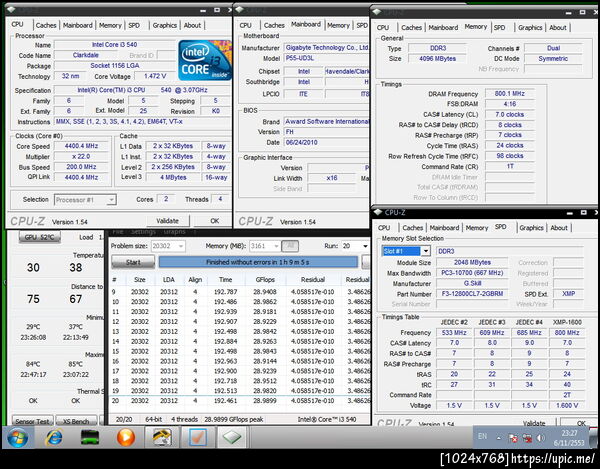Switch to Caches tab in the CPU window

point(46,25)
